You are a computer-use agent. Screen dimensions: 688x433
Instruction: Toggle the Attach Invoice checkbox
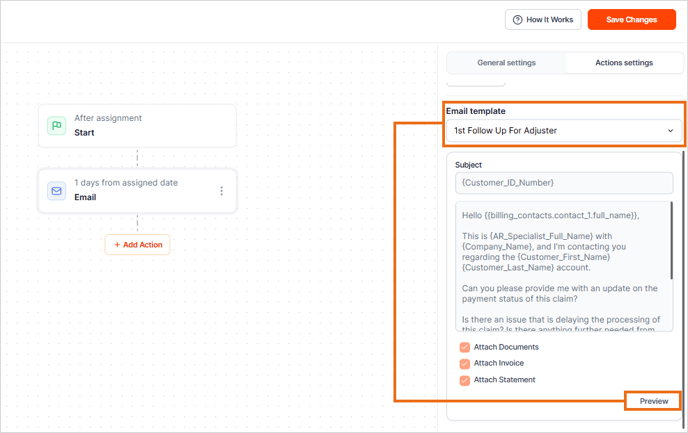464,364
